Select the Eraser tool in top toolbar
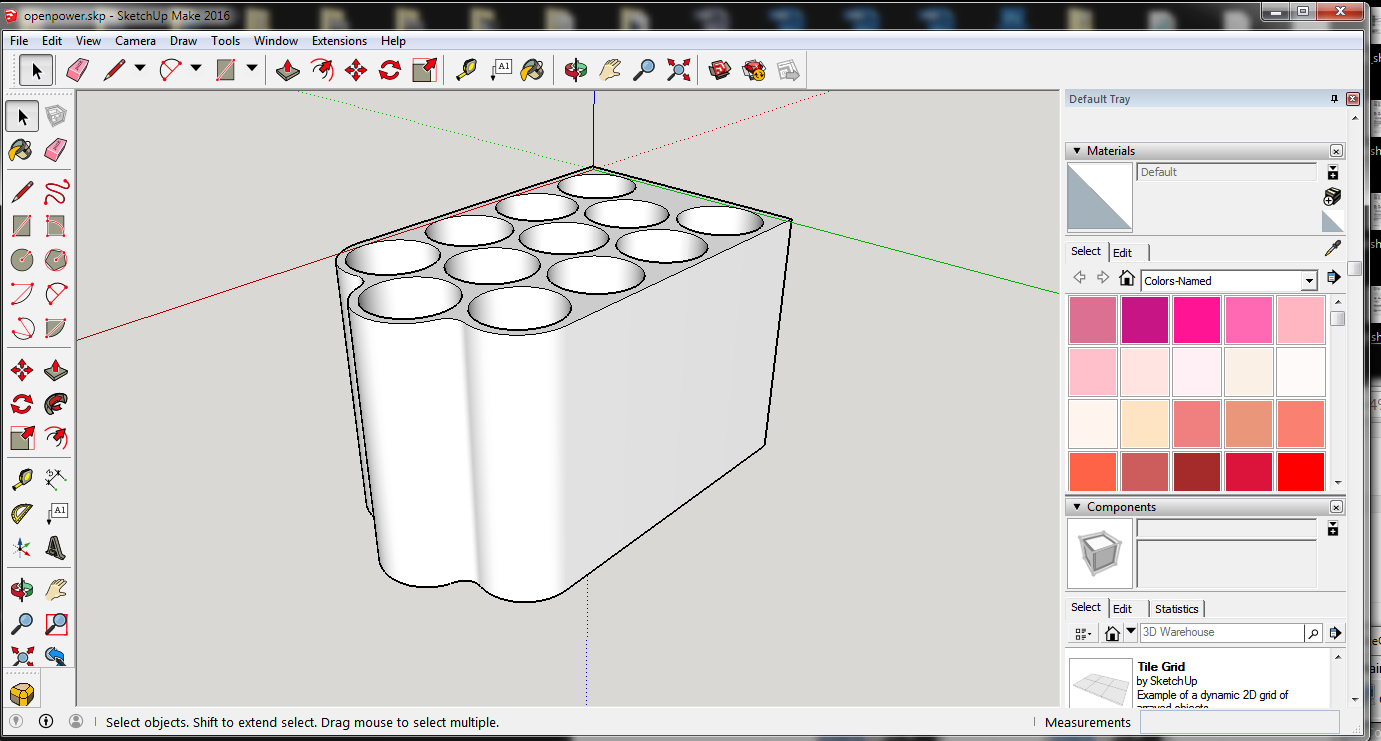This screenshot has height=741, width=1381. coord(78,70)
